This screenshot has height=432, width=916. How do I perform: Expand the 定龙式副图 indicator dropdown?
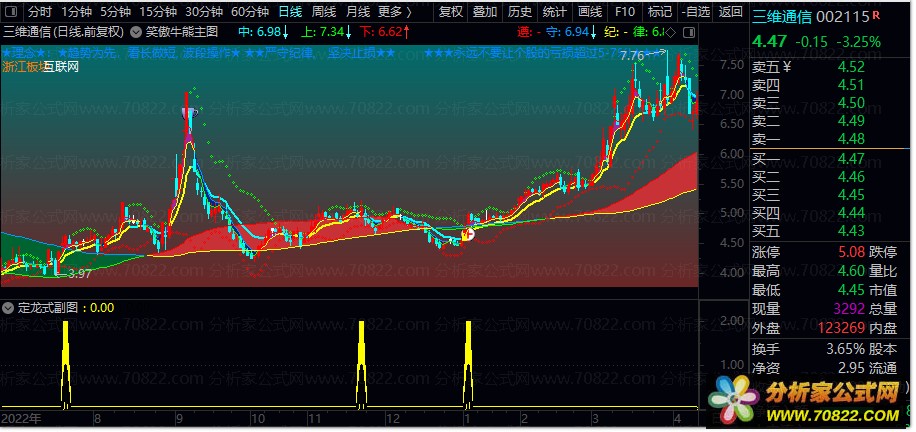click(8, 308)
